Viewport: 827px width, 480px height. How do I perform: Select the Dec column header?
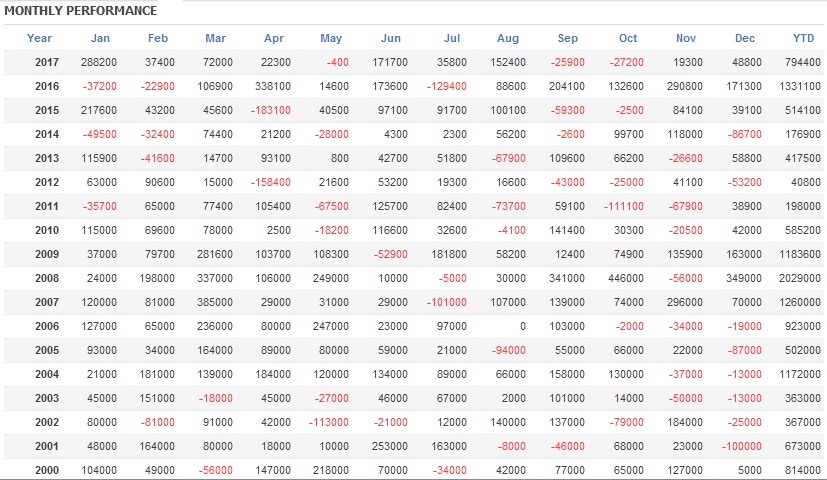(x=745, y=39)
